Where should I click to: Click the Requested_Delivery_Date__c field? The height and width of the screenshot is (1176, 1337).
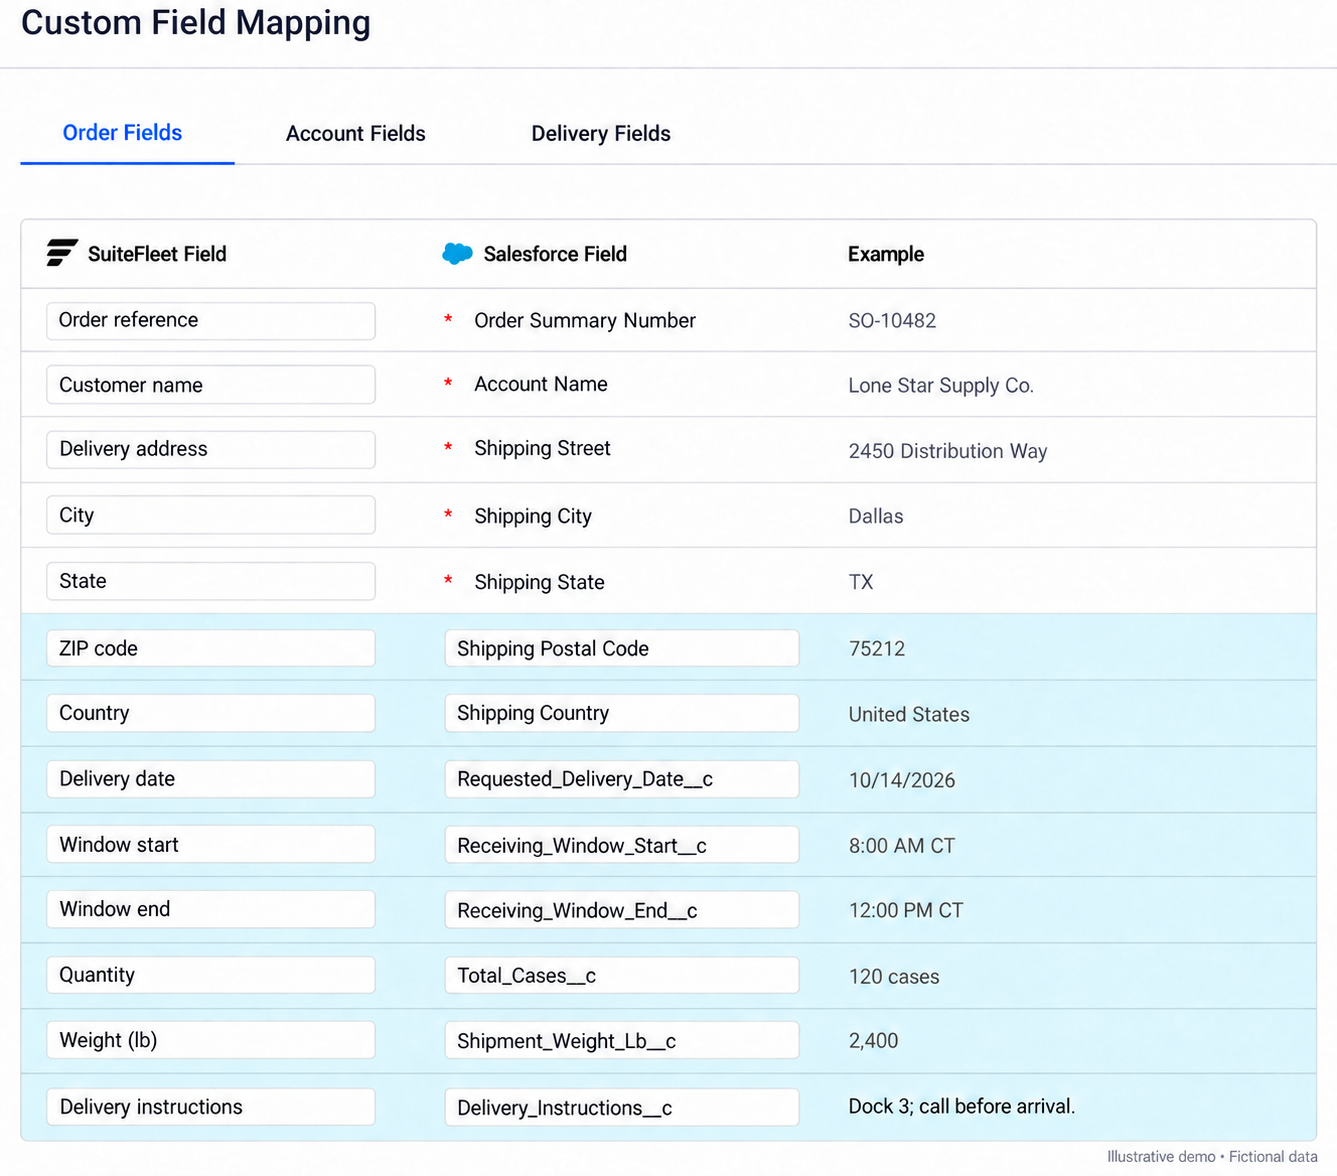click(x=622, y=779)
